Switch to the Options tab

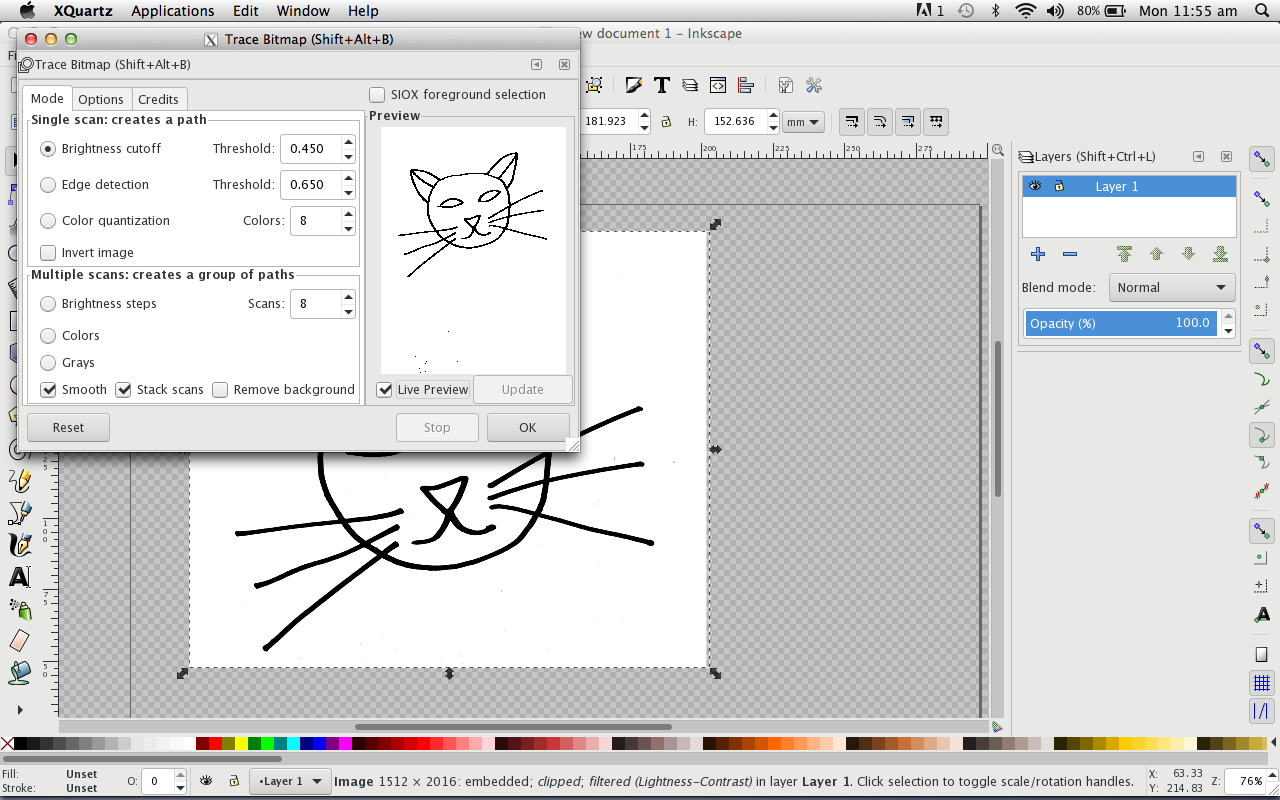pyautogui.click(x=101, y=99)
